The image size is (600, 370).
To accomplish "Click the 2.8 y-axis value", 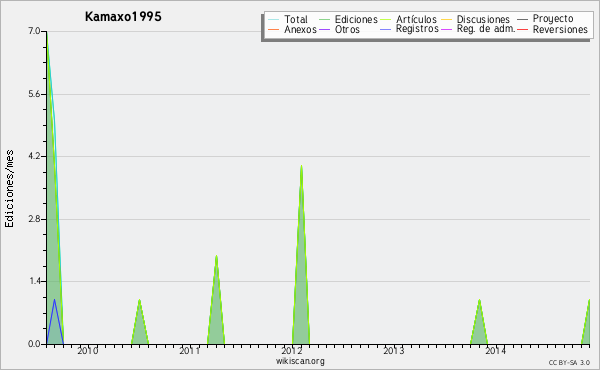I will [34, 219].
